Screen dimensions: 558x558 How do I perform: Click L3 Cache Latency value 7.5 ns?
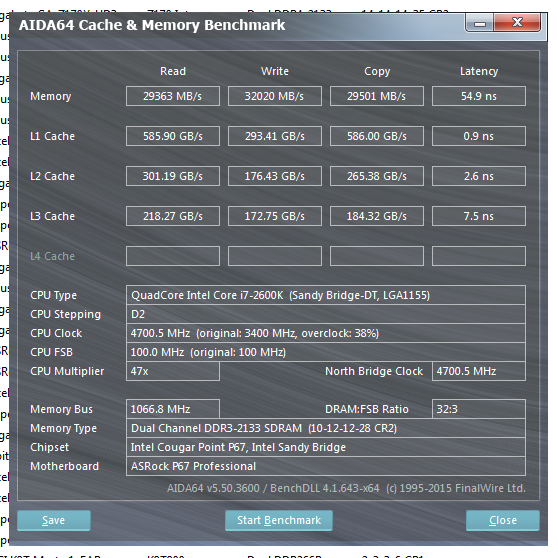point(479,216)
